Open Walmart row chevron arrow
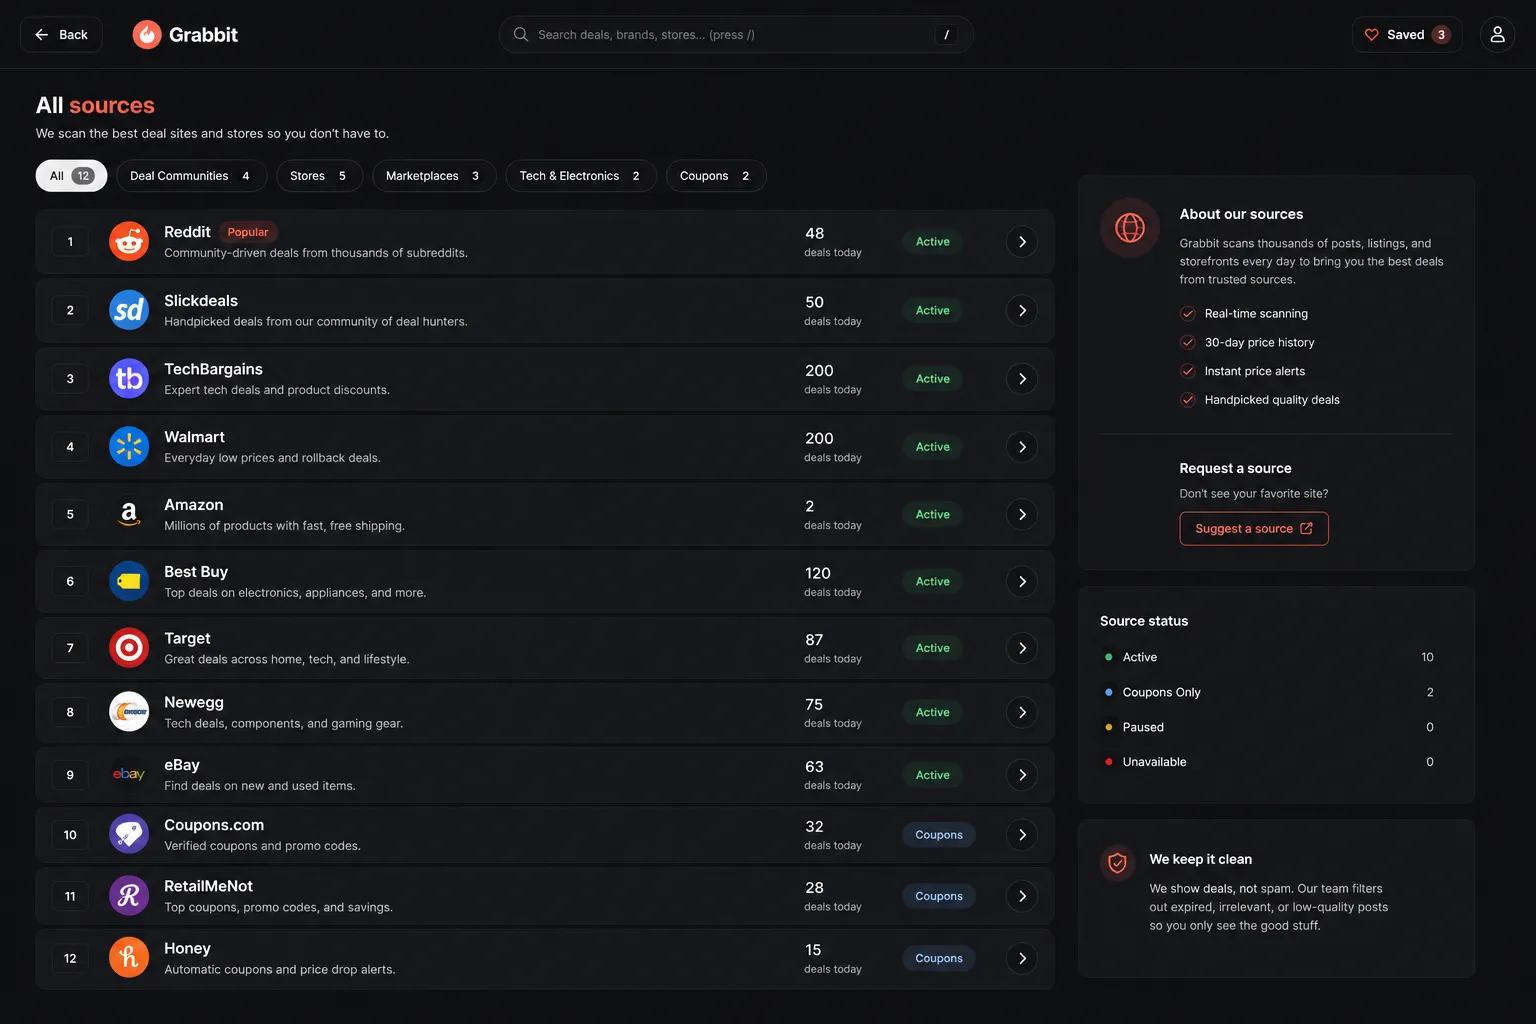This screenshot has height=1024, width=1536. (x=1022, y=447)
